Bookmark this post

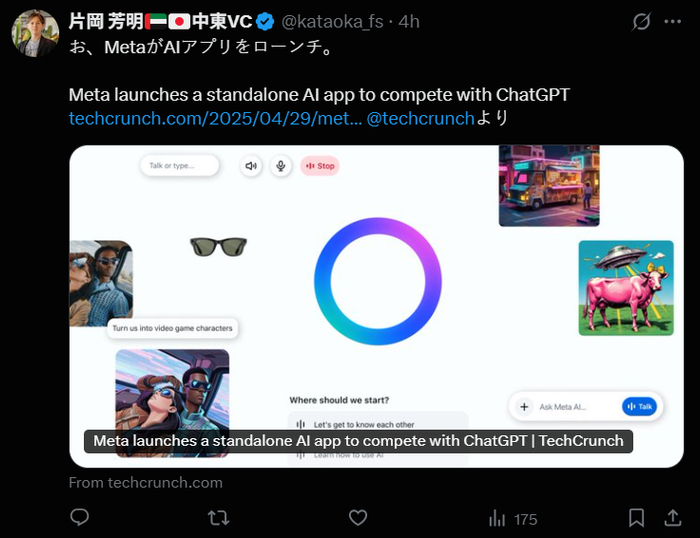point(636,518)
